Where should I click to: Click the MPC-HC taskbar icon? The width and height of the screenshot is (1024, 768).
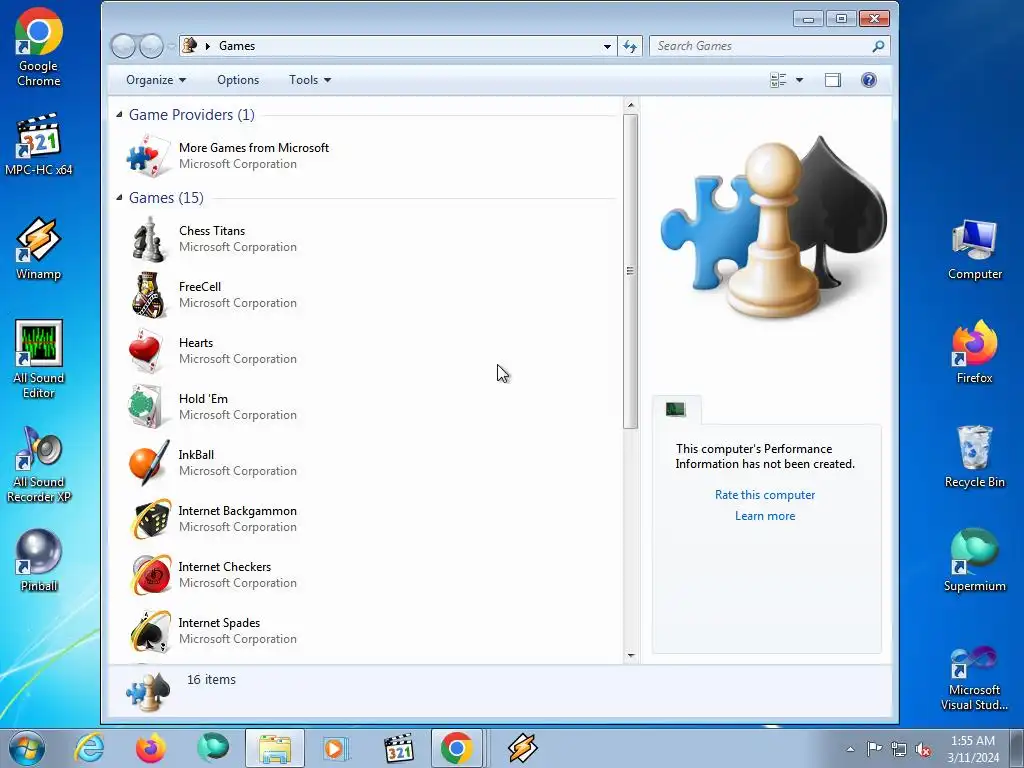pyautogui.click(x=398, y=748)
